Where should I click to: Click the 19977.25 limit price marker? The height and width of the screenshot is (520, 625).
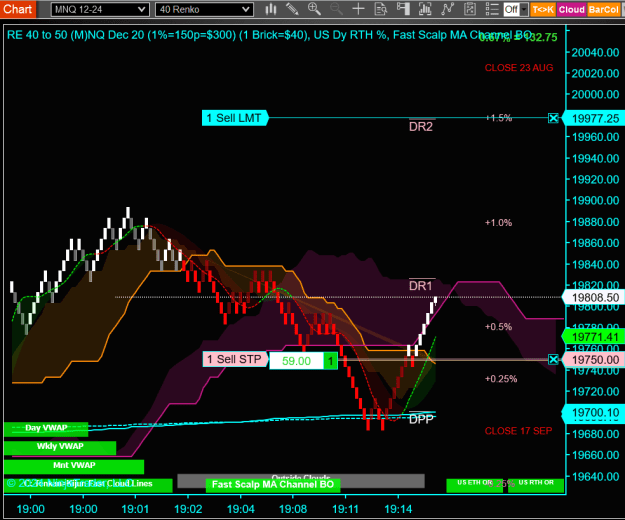[594, 118]
